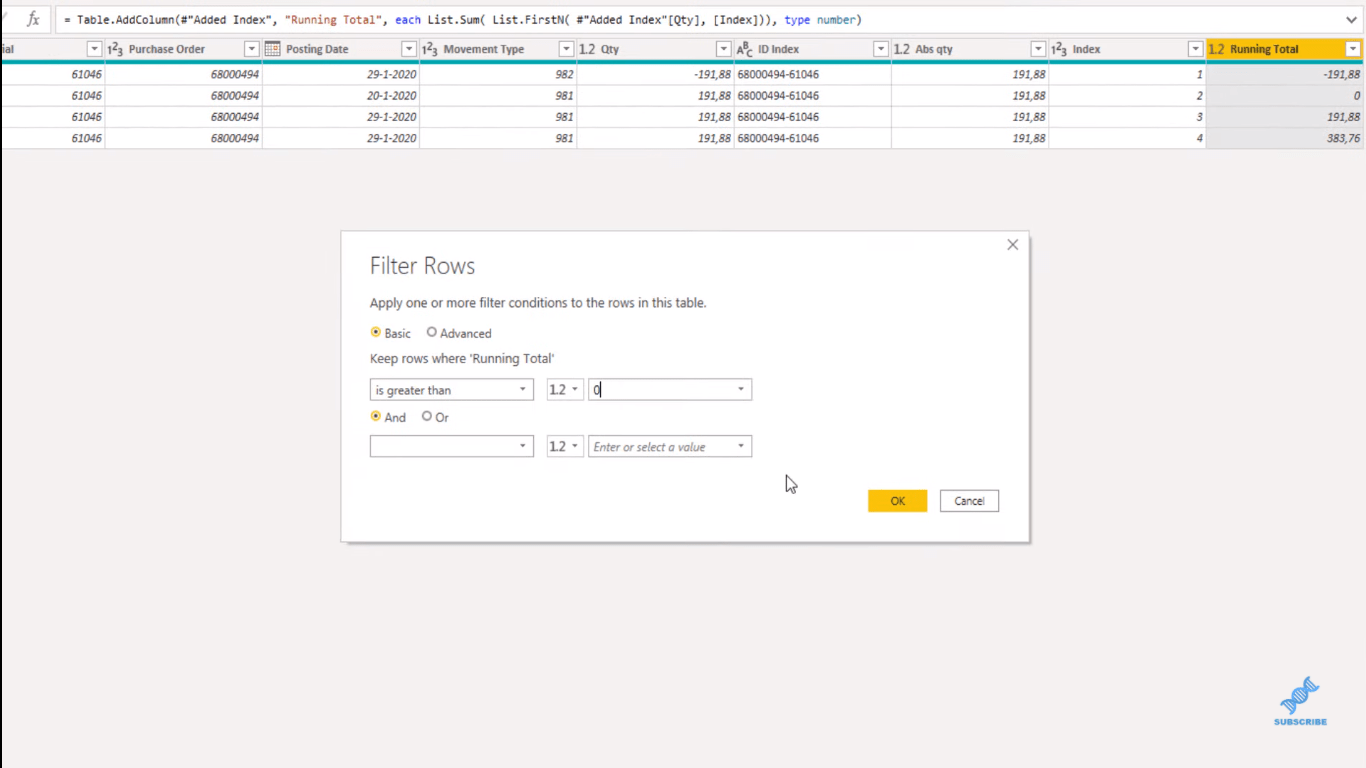Expand the formula bar chevron
Viewport: 1366px width, 768px height.
coord(1352,20)
